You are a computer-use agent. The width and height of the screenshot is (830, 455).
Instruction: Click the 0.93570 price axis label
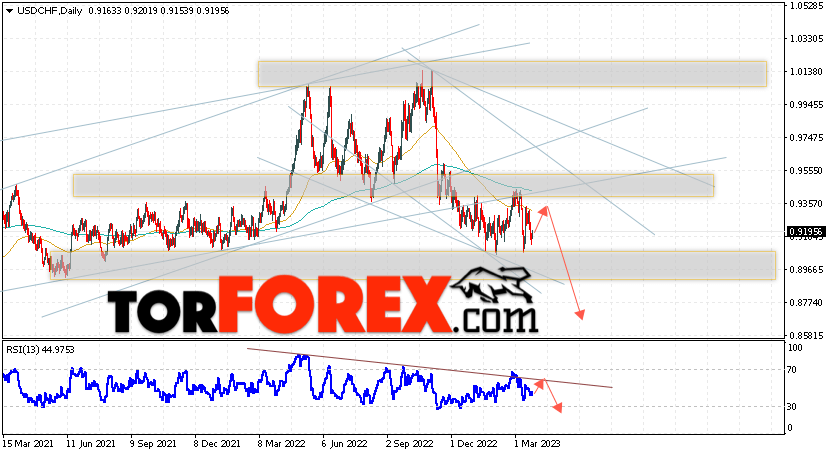click(x=807, y=204)
